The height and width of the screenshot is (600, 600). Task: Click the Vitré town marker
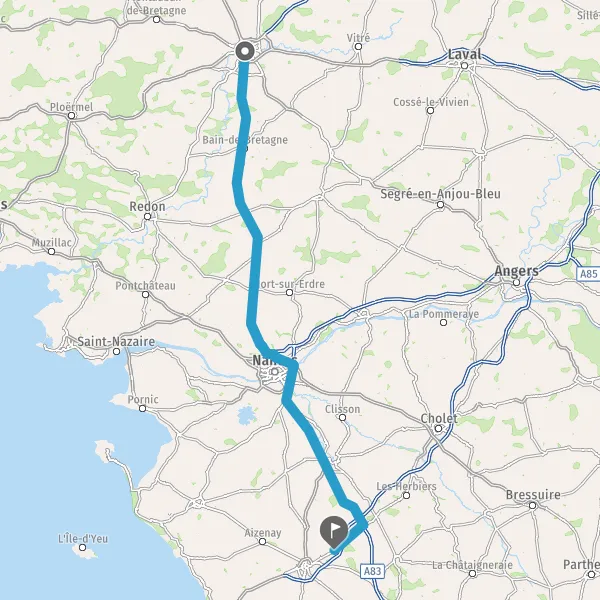coord(359,47)
